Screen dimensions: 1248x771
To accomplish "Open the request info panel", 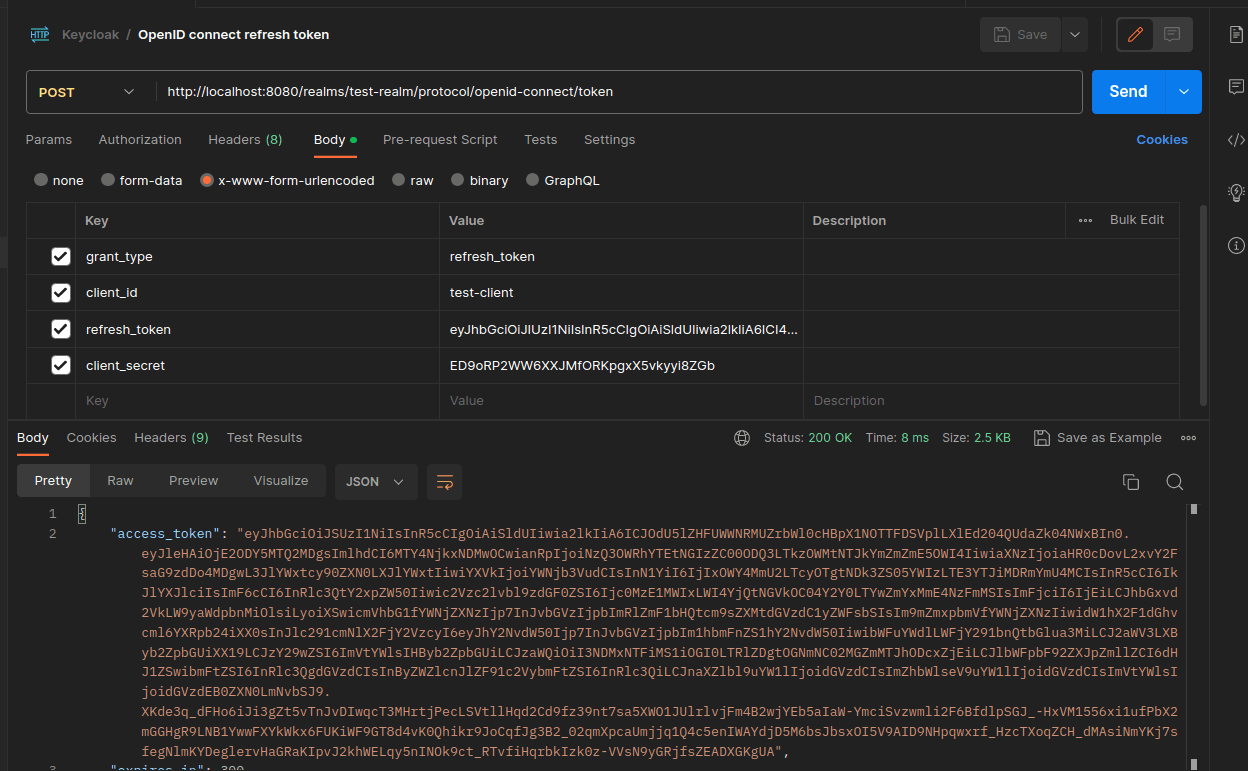I will tap(1236, 244).
